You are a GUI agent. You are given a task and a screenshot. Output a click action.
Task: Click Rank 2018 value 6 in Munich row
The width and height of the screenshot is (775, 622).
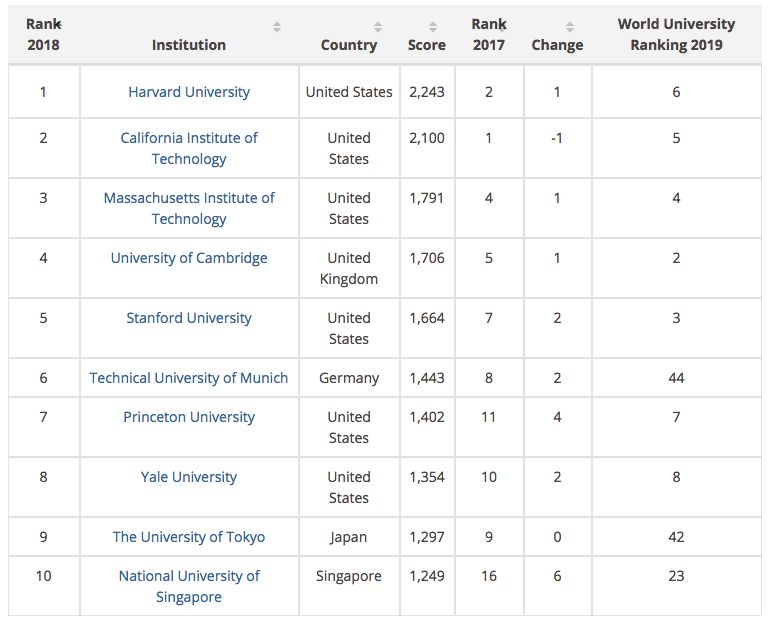click(43, 378)
